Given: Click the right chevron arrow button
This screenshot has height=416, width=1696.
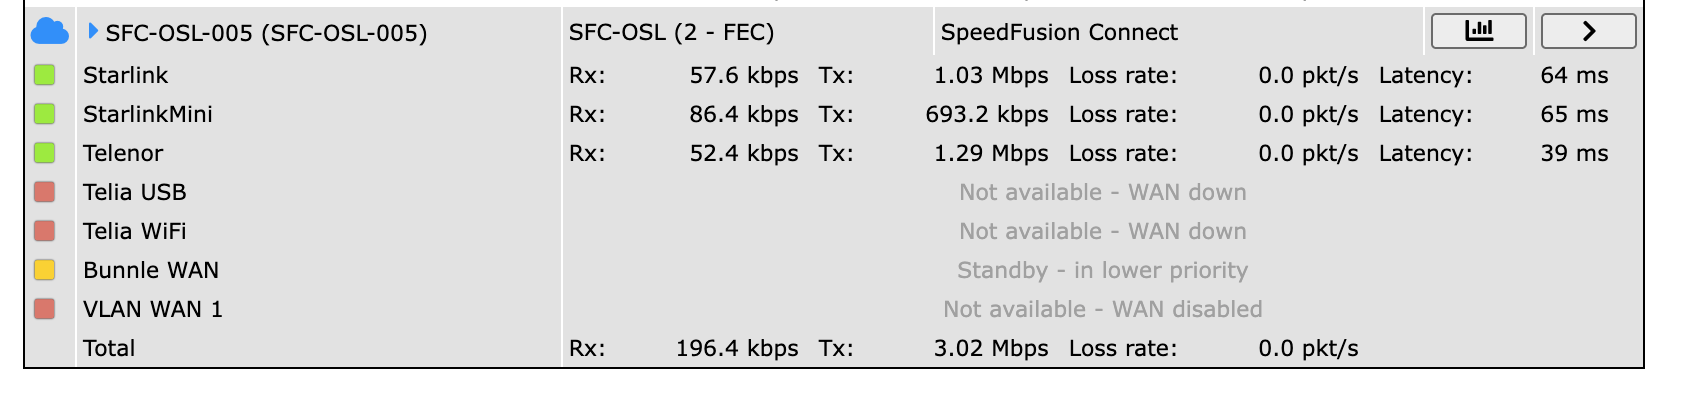Looking at the screenshot, I should point(1588,31).
